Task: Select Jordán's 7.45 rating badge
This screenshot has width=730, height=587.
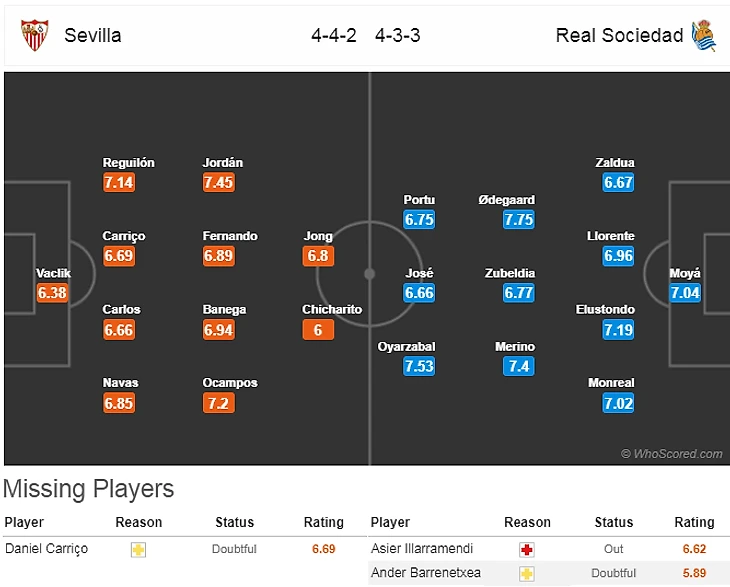Action: tap(218, 183)
